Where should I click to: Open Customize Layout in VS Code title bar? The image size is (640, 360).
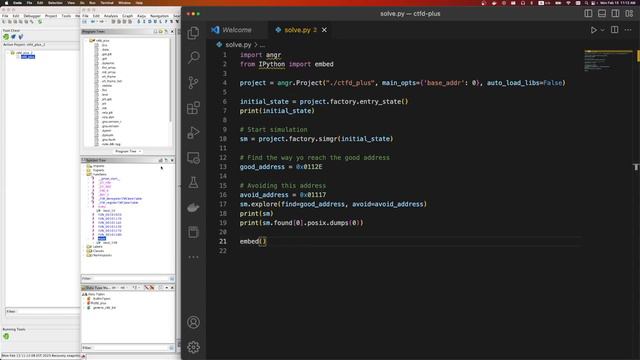coord(629,13)
